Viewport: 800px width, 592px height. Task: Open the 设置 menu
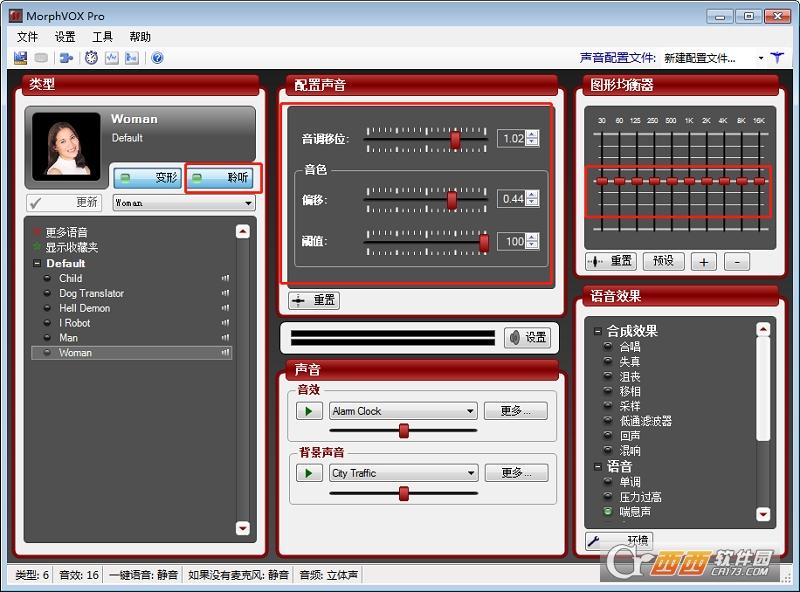pos(65,37)
